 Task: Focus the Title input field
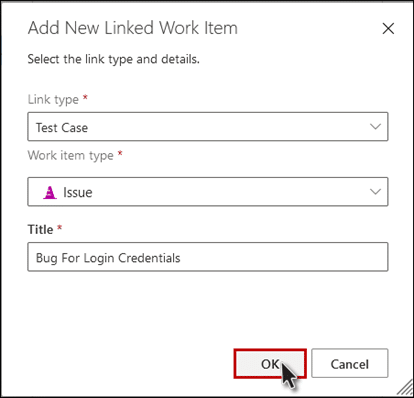[x=208, y=257]
